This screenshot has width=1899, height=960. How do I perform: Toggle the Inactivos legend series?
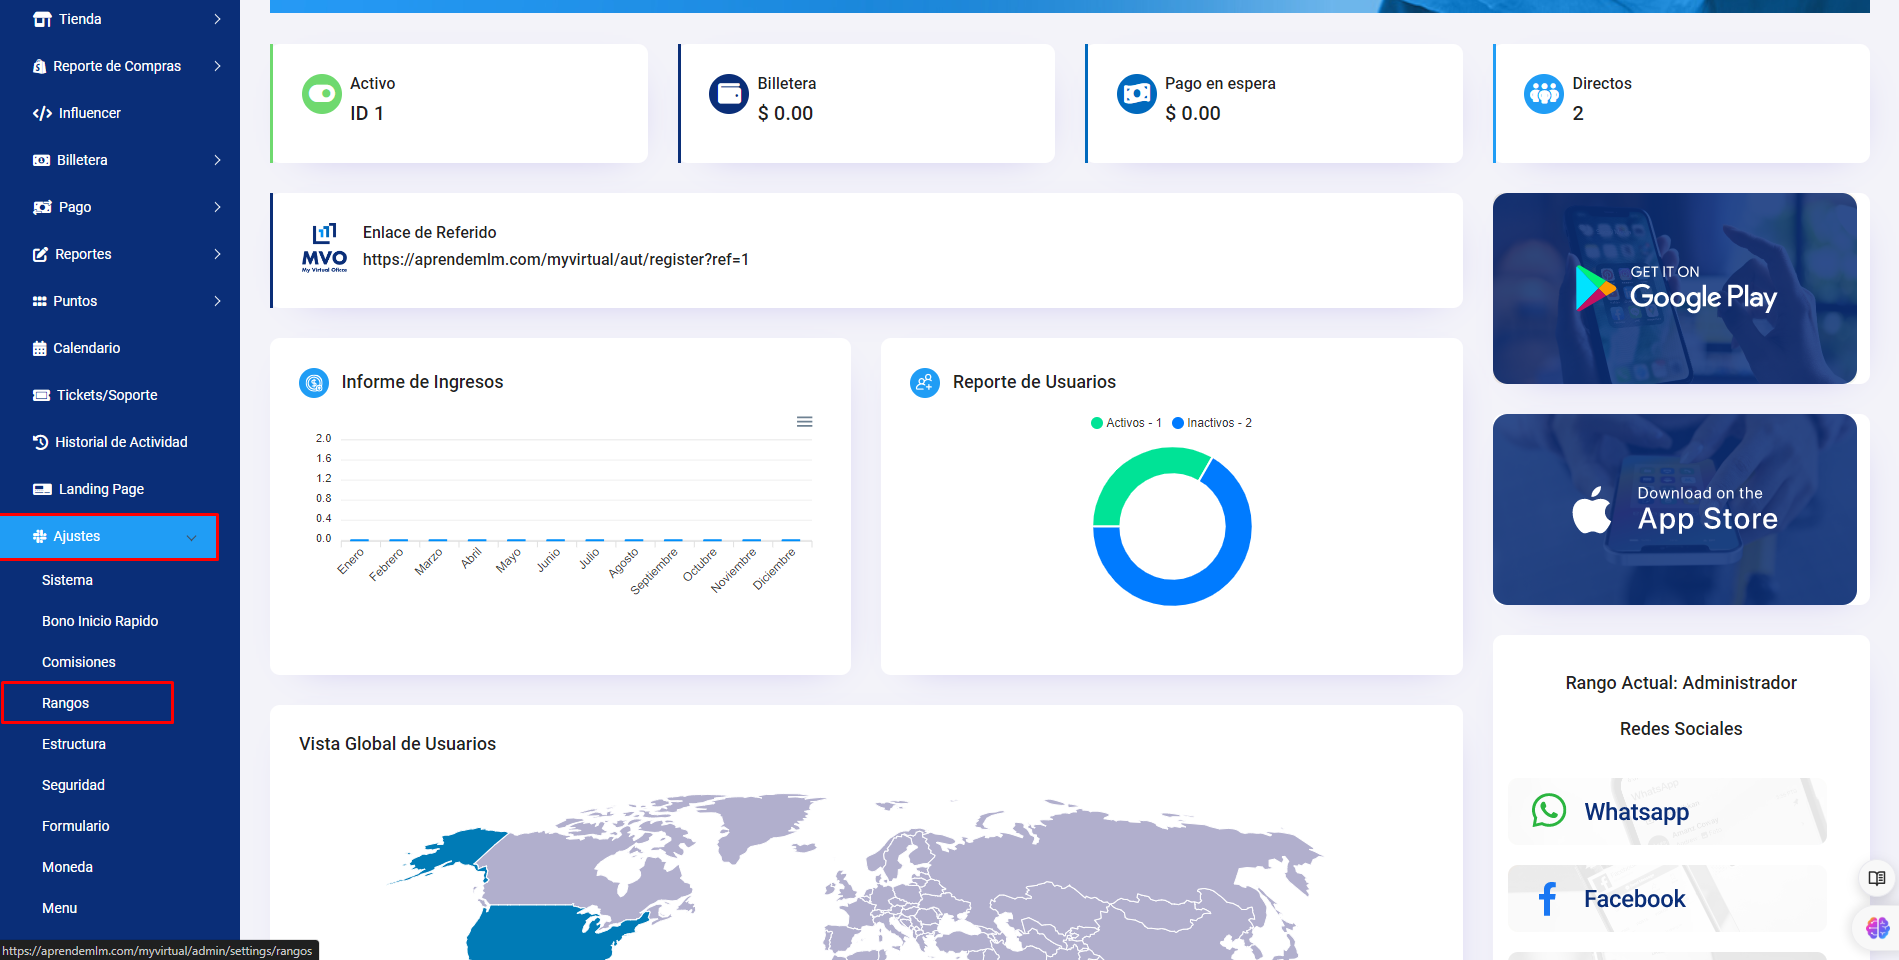pyautogui.click(x=1212, y=423)
